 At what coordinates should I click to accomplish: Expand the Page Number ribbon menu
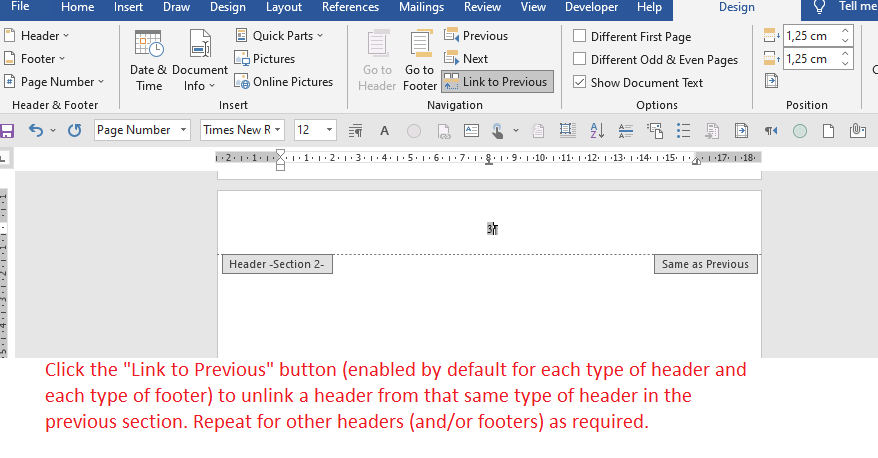[54, 82]
